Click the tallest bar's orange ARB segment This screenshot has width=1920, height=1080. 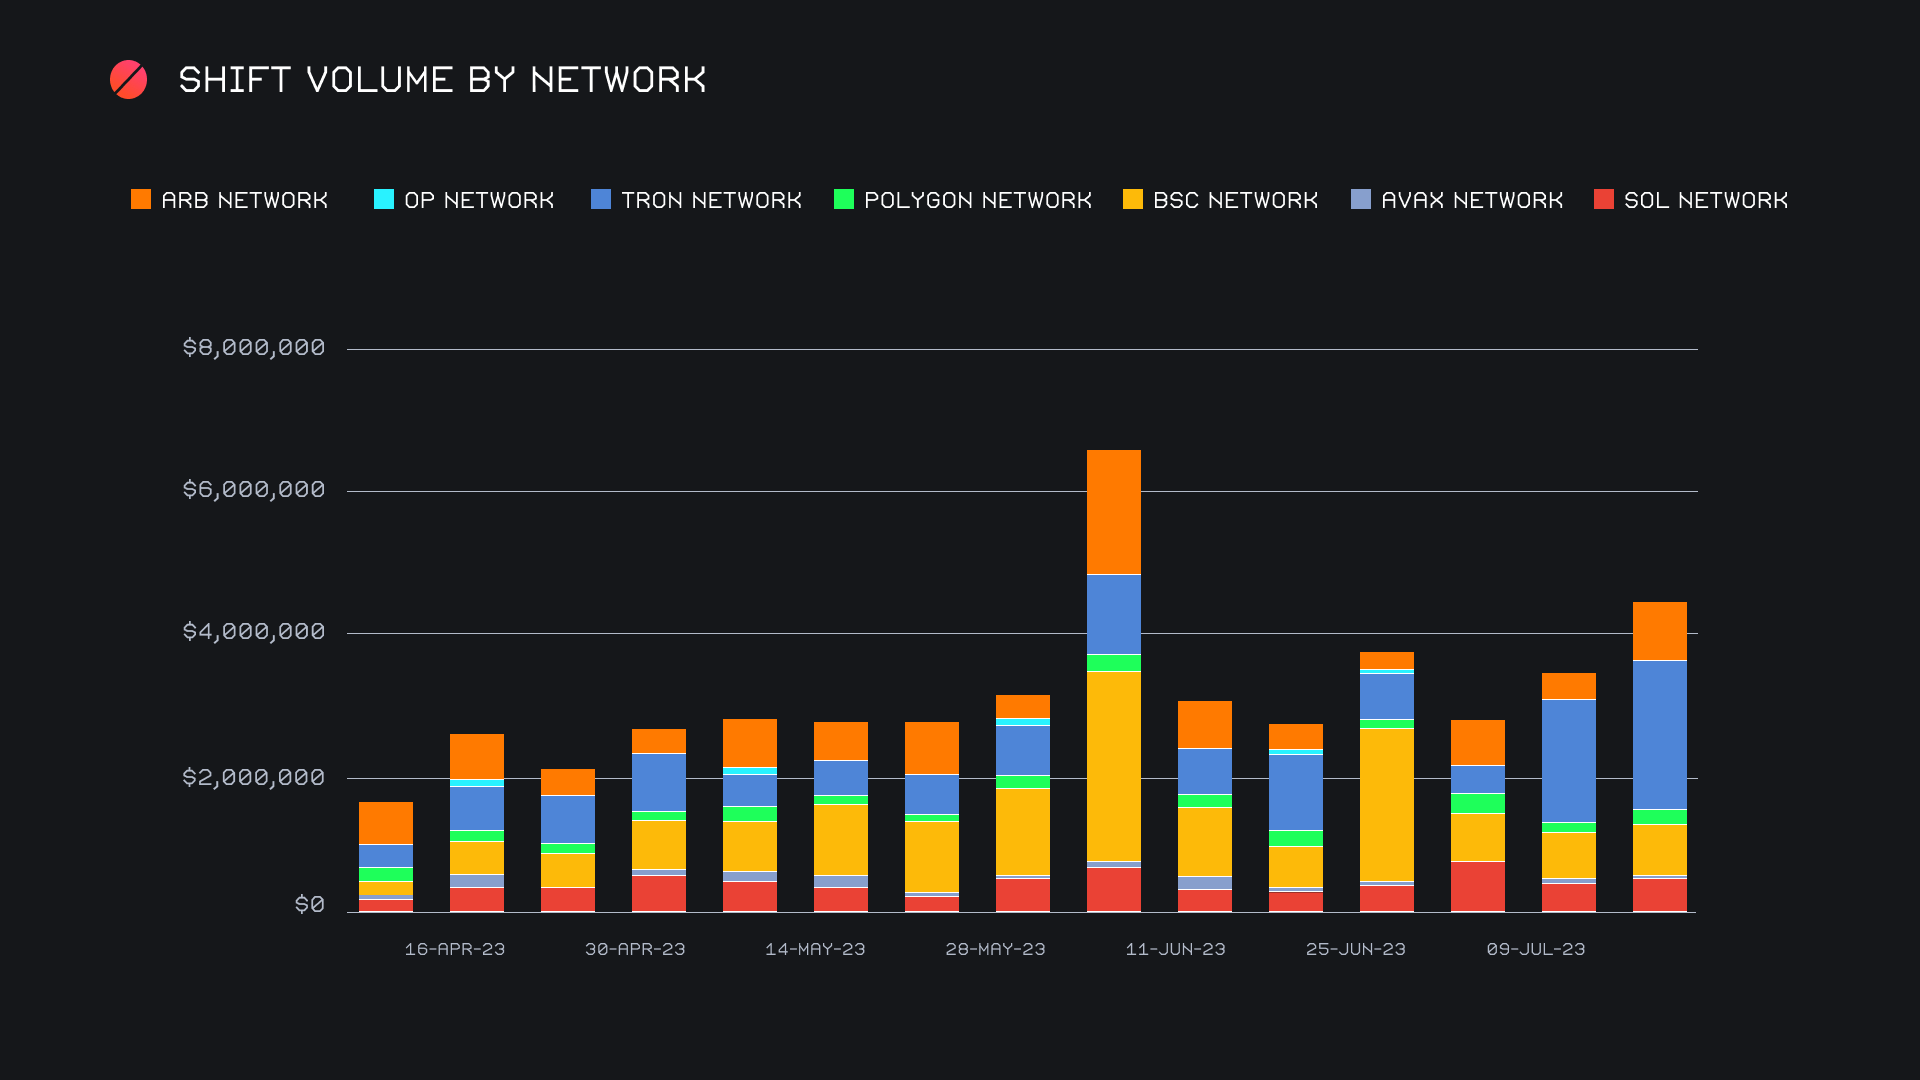pyautogui.click(x=1113, y=512)
